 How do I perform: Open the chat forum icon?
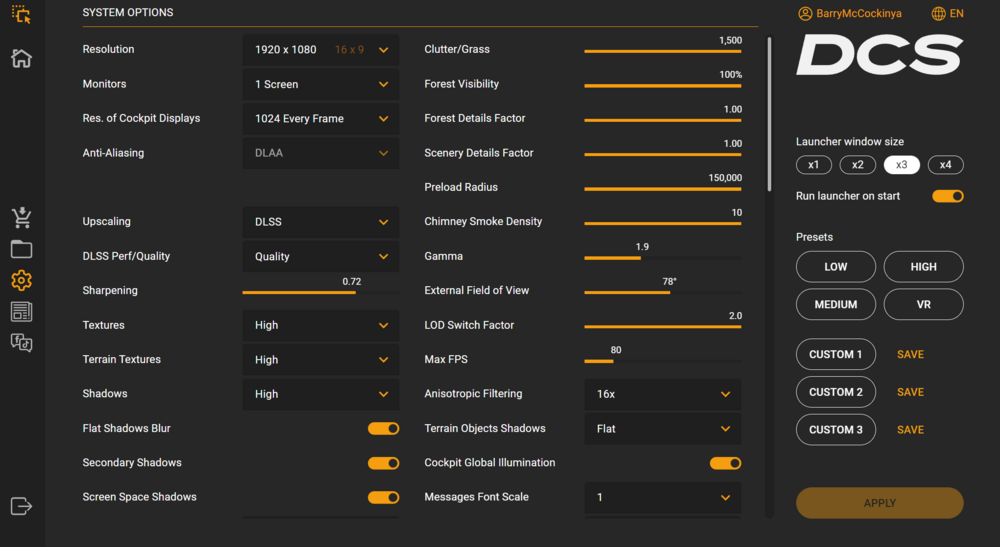click(x=21, y=343)
